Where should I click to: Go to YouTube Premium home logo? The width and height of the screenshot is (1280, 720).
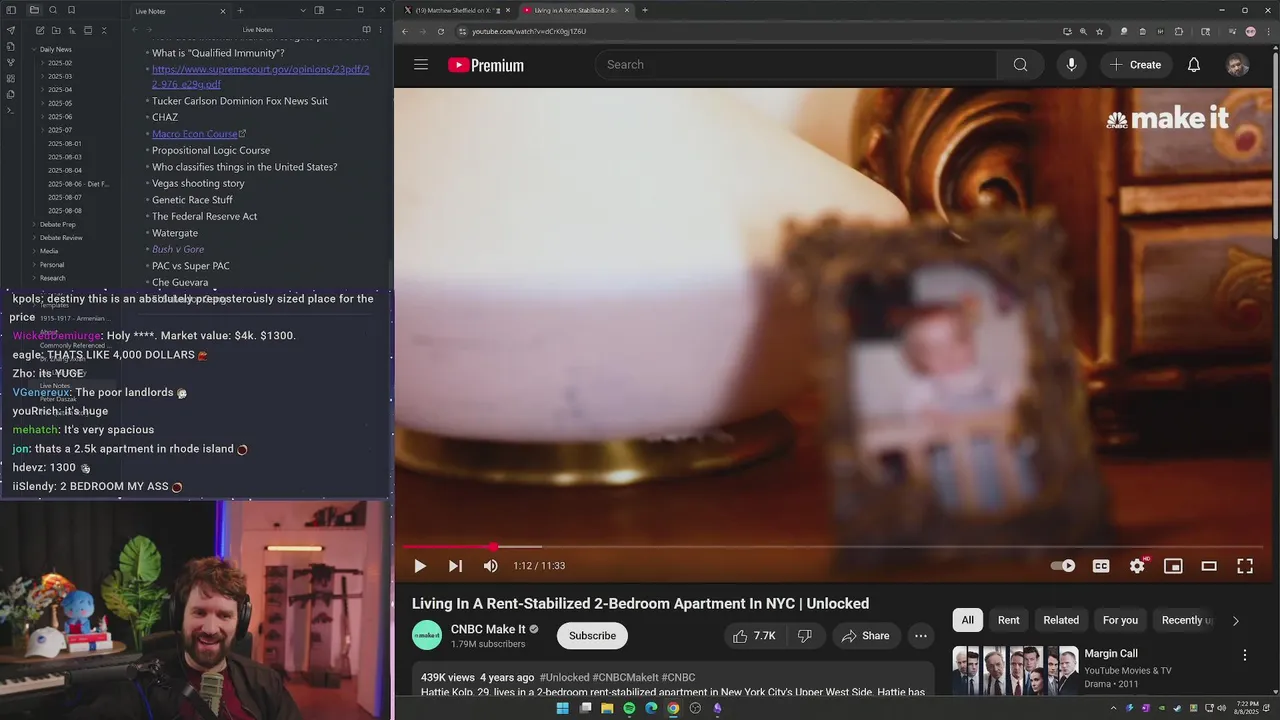pyautogui.click(x=486, y=65)
